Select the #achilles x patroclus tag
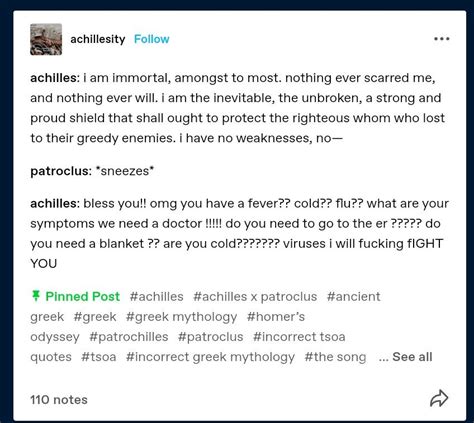The image size is (474, 423). (255, 296)
